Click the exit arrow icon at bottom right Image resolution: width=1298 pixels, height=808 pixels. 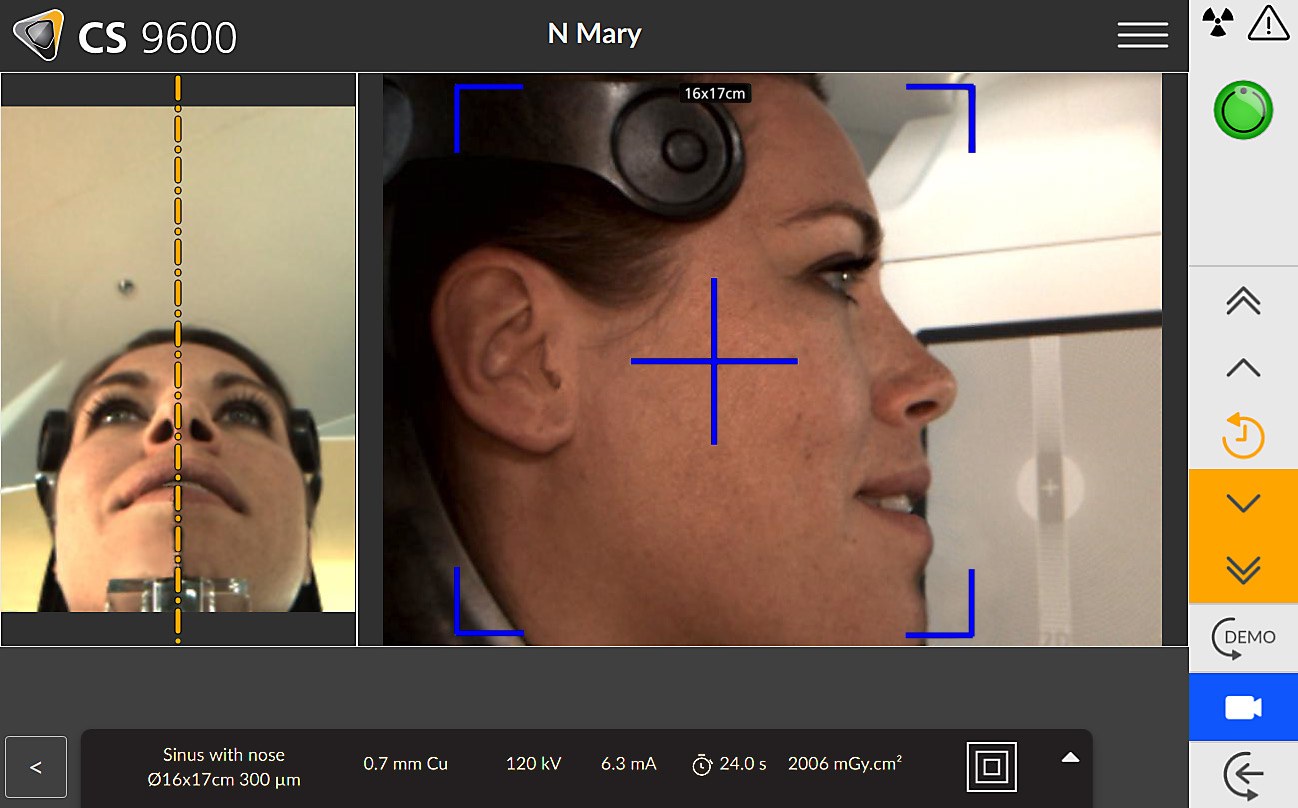click(x=1243, y=774)
